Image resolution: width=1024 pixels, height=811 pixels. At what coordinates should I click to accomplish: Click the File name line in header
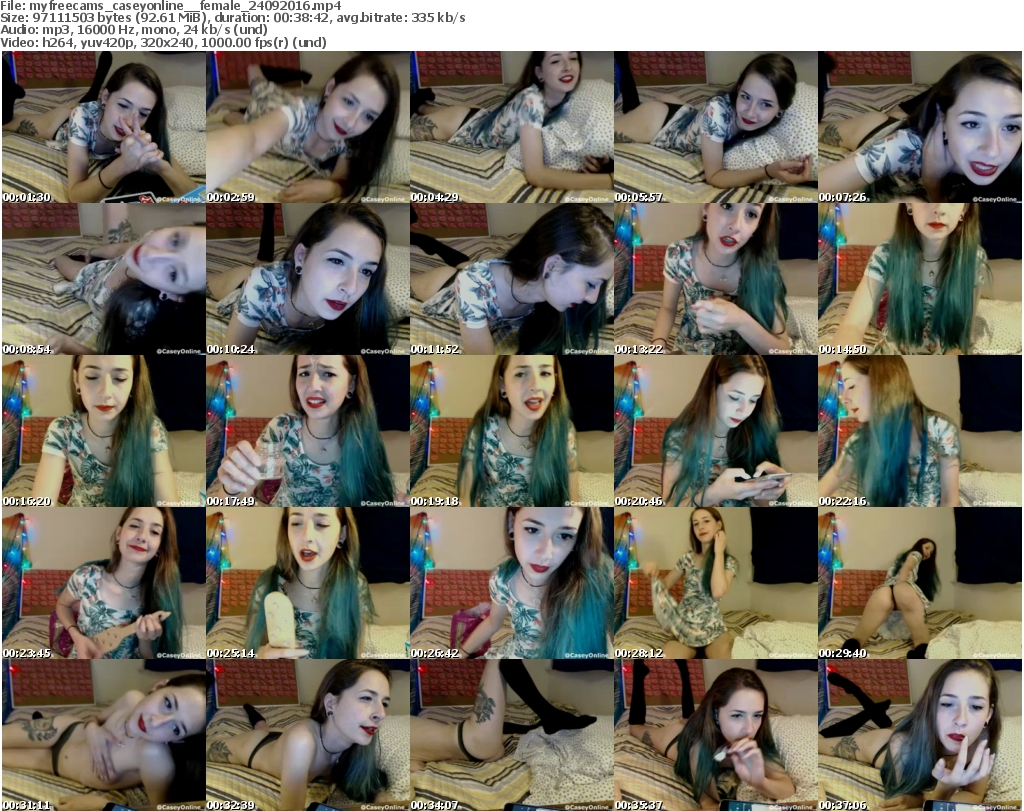click(x=170, y=6)
